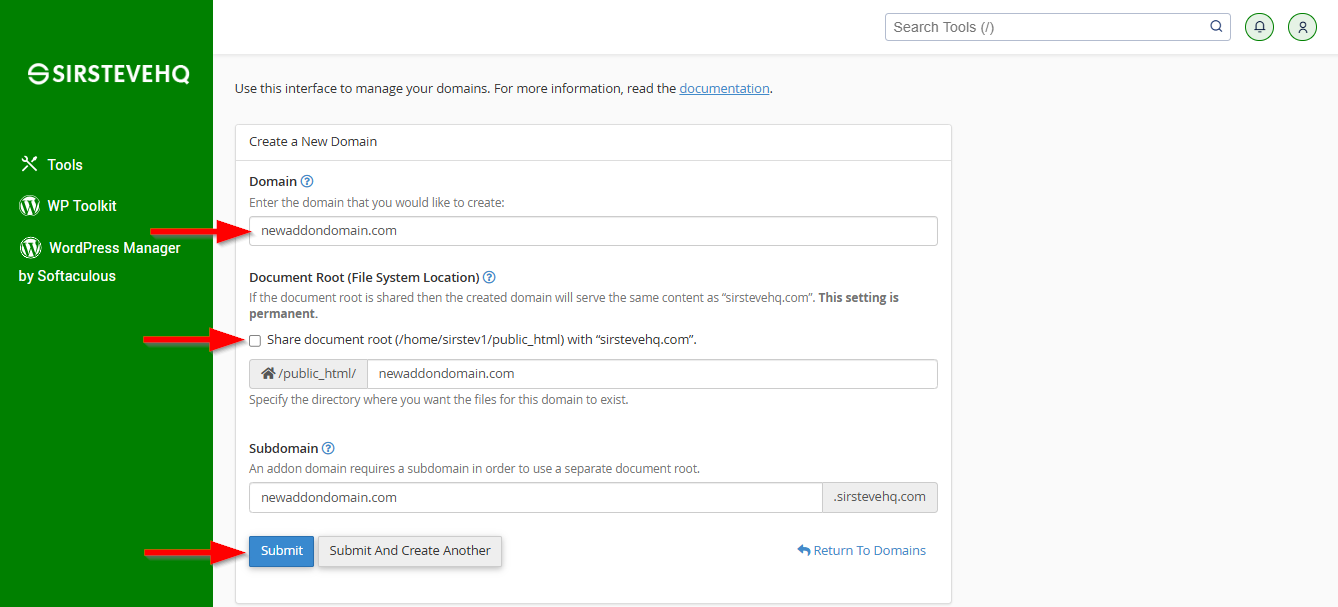This screenshot has height=607, width=1338.
Task: Click the home icon before /public_html/
Action: [x=268, y=374]
